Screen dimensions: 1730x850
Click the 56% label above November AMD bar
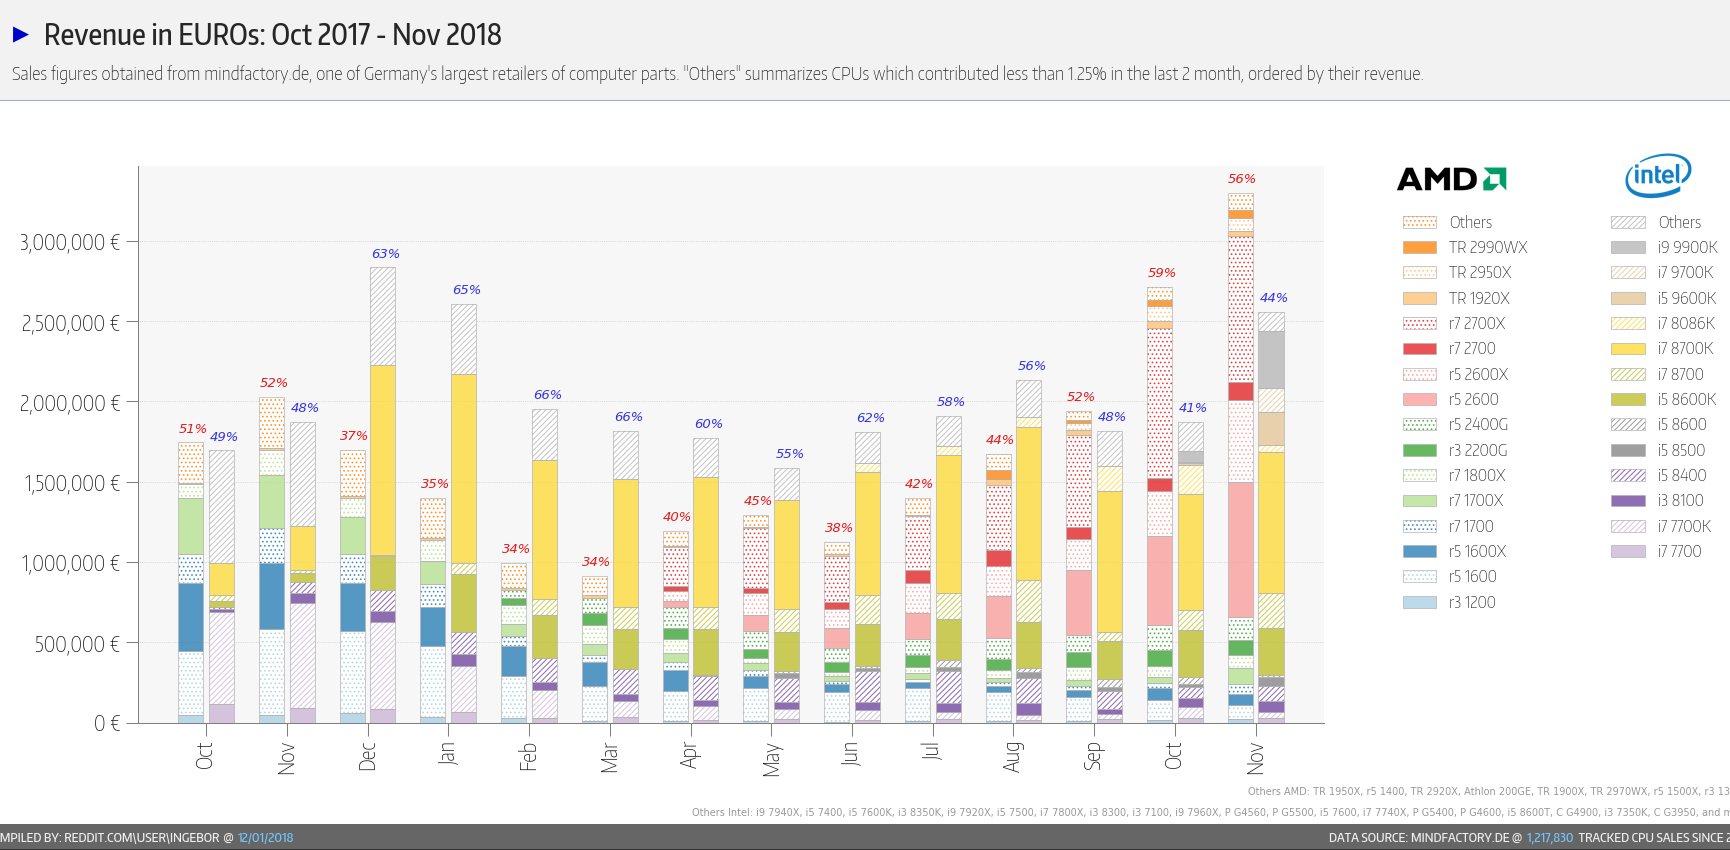point(1241,179)
